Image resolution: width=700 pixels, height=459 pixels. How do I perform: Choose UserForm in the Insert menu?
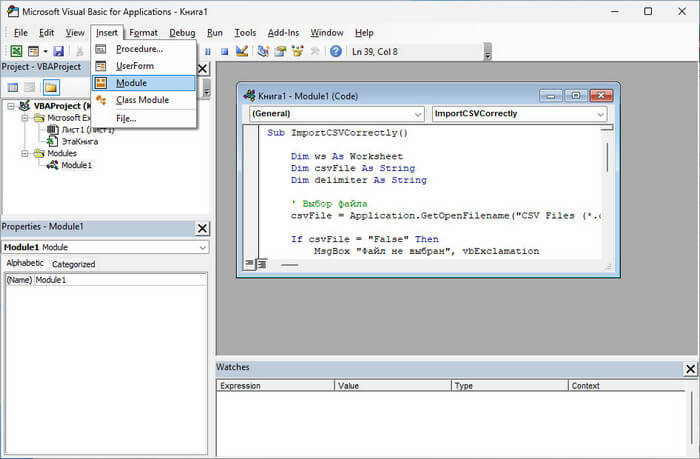pyautogui.click(x=134, y=66)
